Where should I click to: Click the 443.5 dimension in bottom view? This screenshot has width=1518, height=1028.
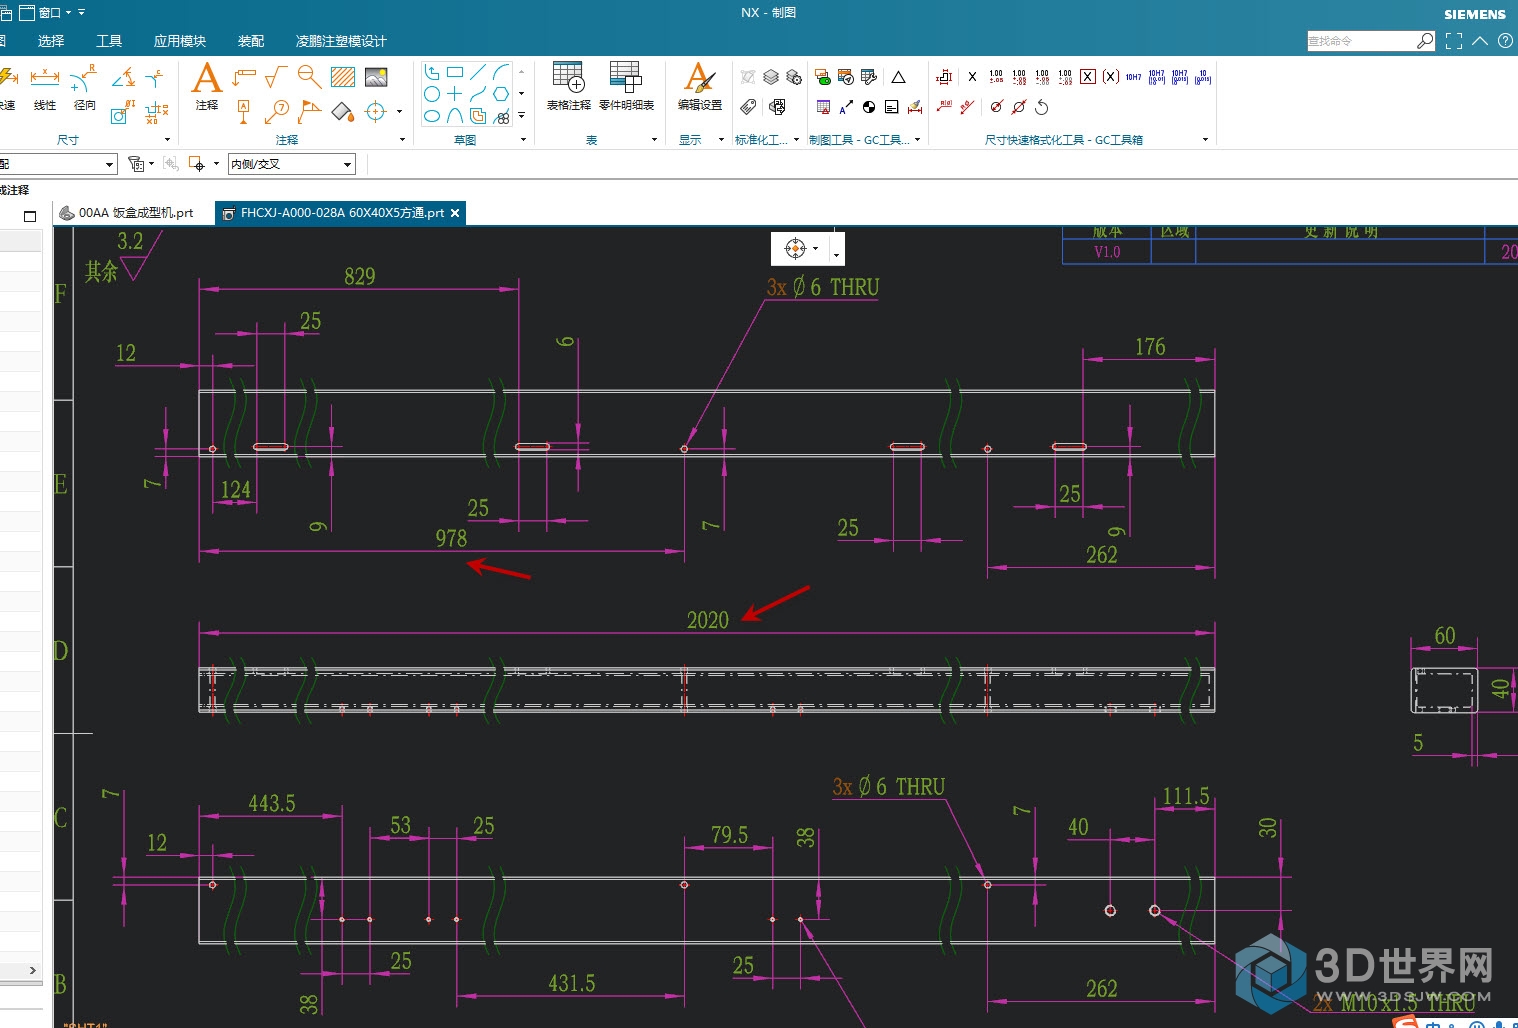pyautogui.click(x=272, y=803)
